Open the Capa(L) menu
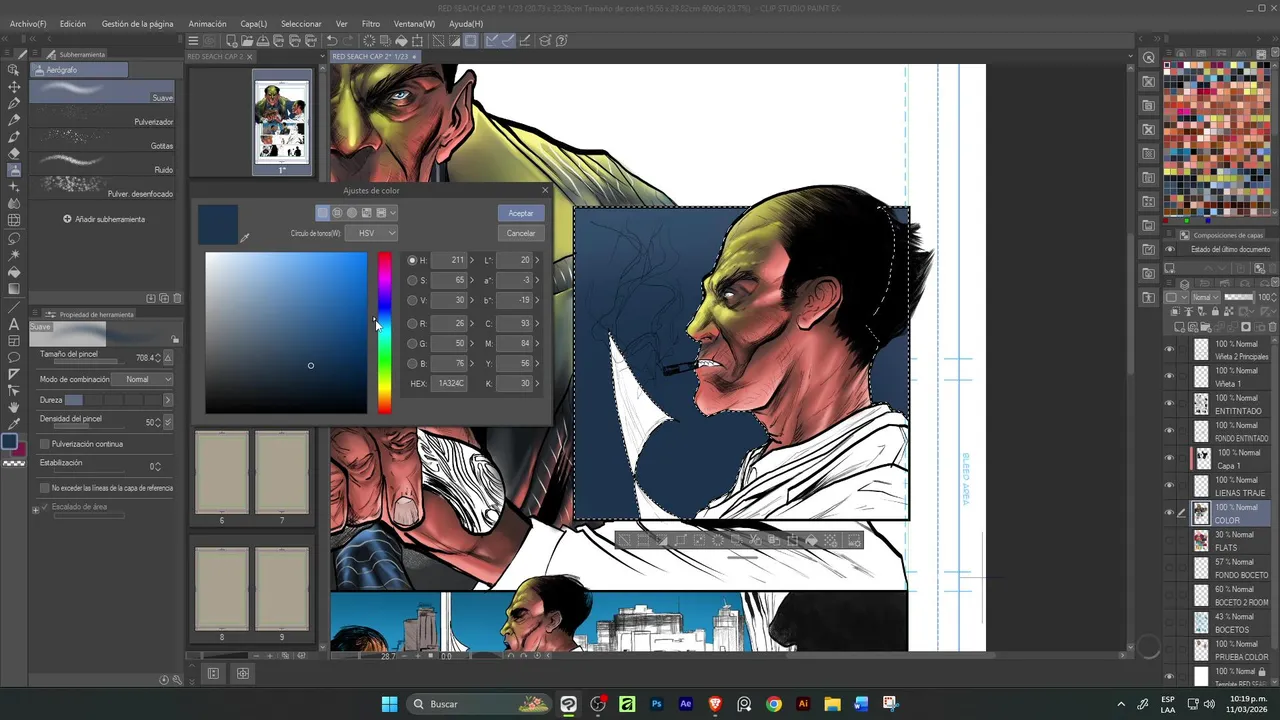Image resolution: width=1280 pixels, height=720 pixels. [254, 23]
